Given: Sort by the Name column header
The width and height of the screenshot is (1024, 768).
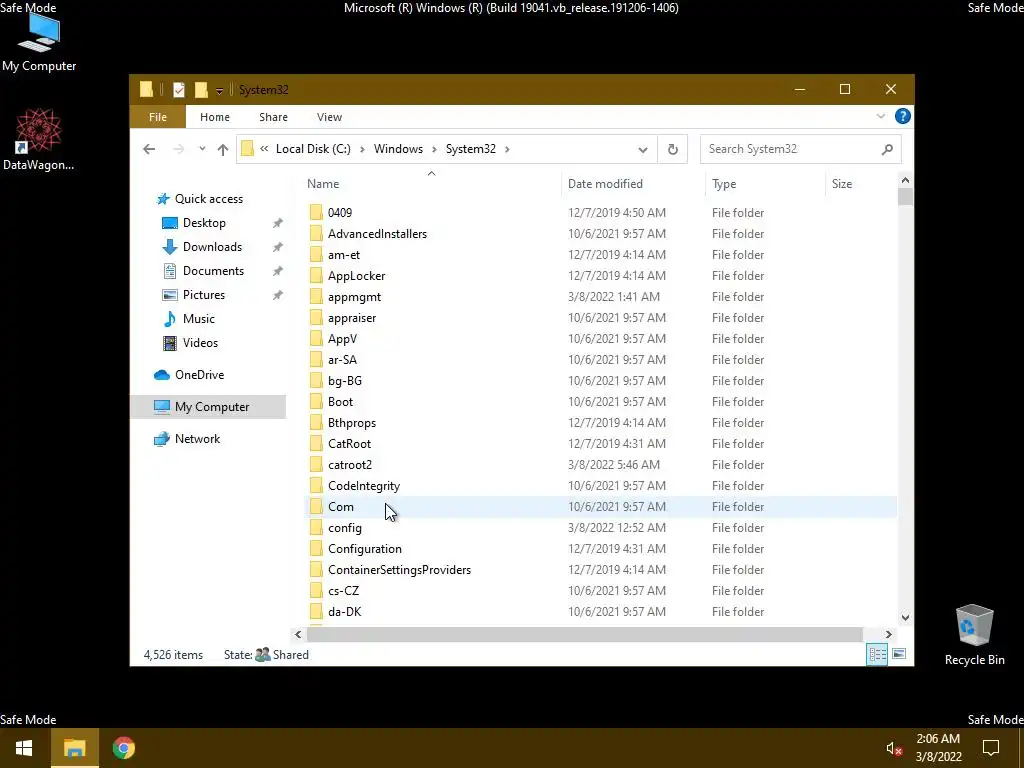Looking at the screenshot, I should point(431,184).
